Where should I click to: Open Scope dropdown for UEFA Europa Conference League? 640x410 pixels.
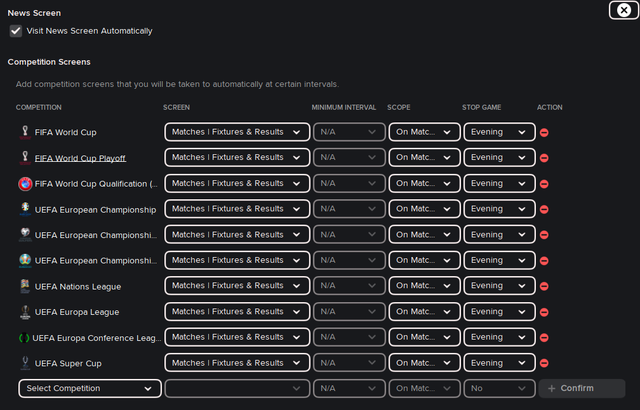pos(424,337)
